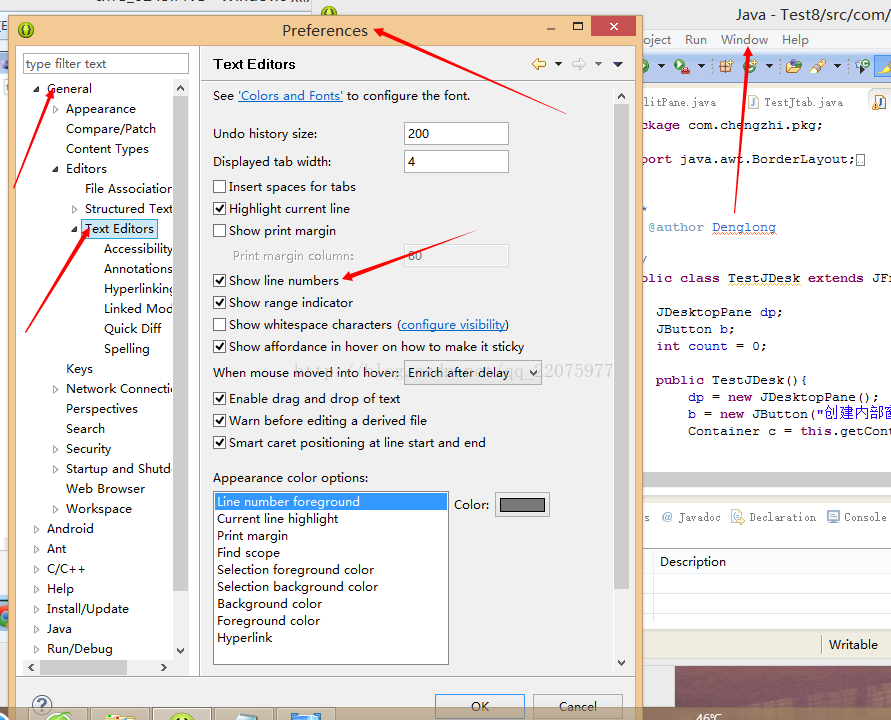Open the hover behavior 'Enrich after delay' dropdown

pyautogui.click(x=473, y=373)
